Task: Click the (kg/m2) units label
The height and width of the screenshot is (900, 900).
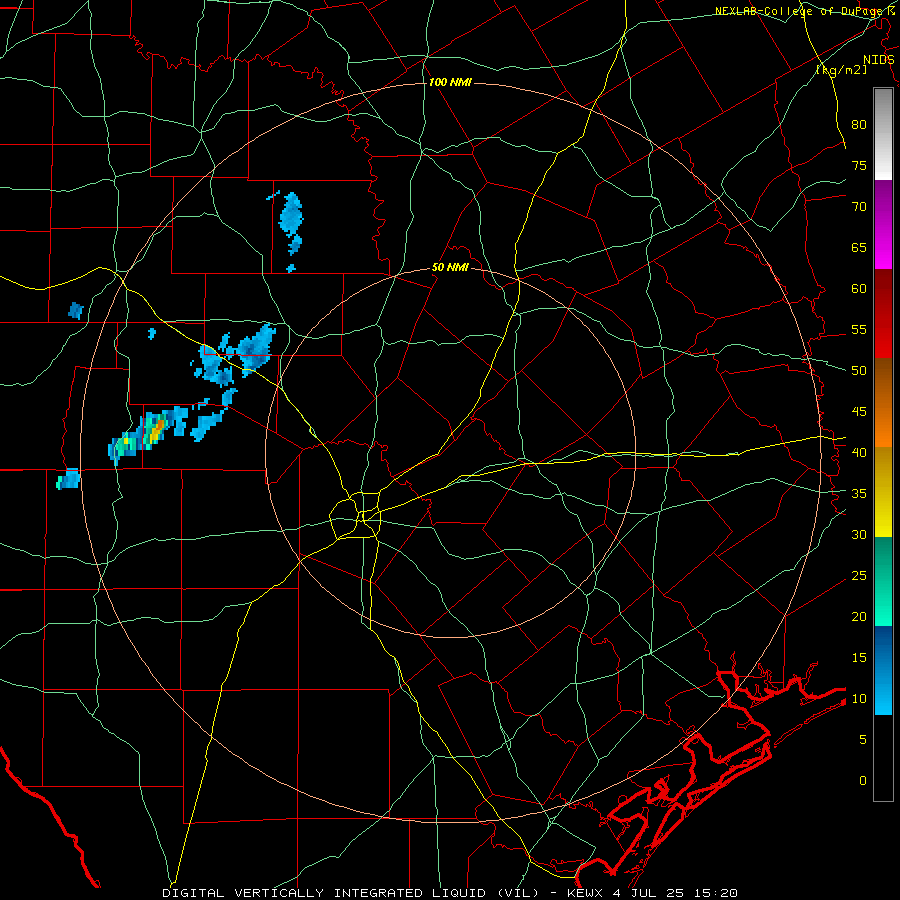Action: coord(841,70)
